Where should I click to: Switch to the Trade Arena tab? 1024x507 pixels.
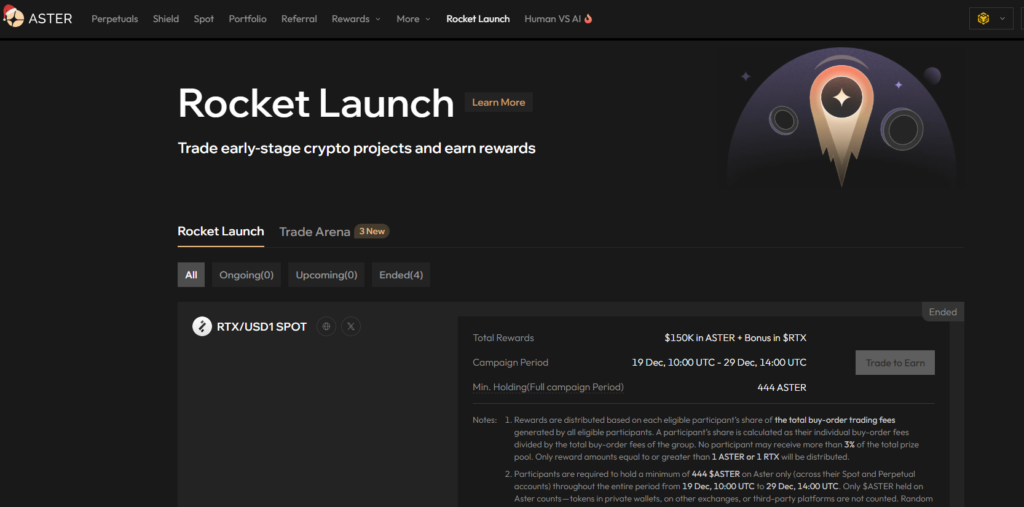(315, 231)
